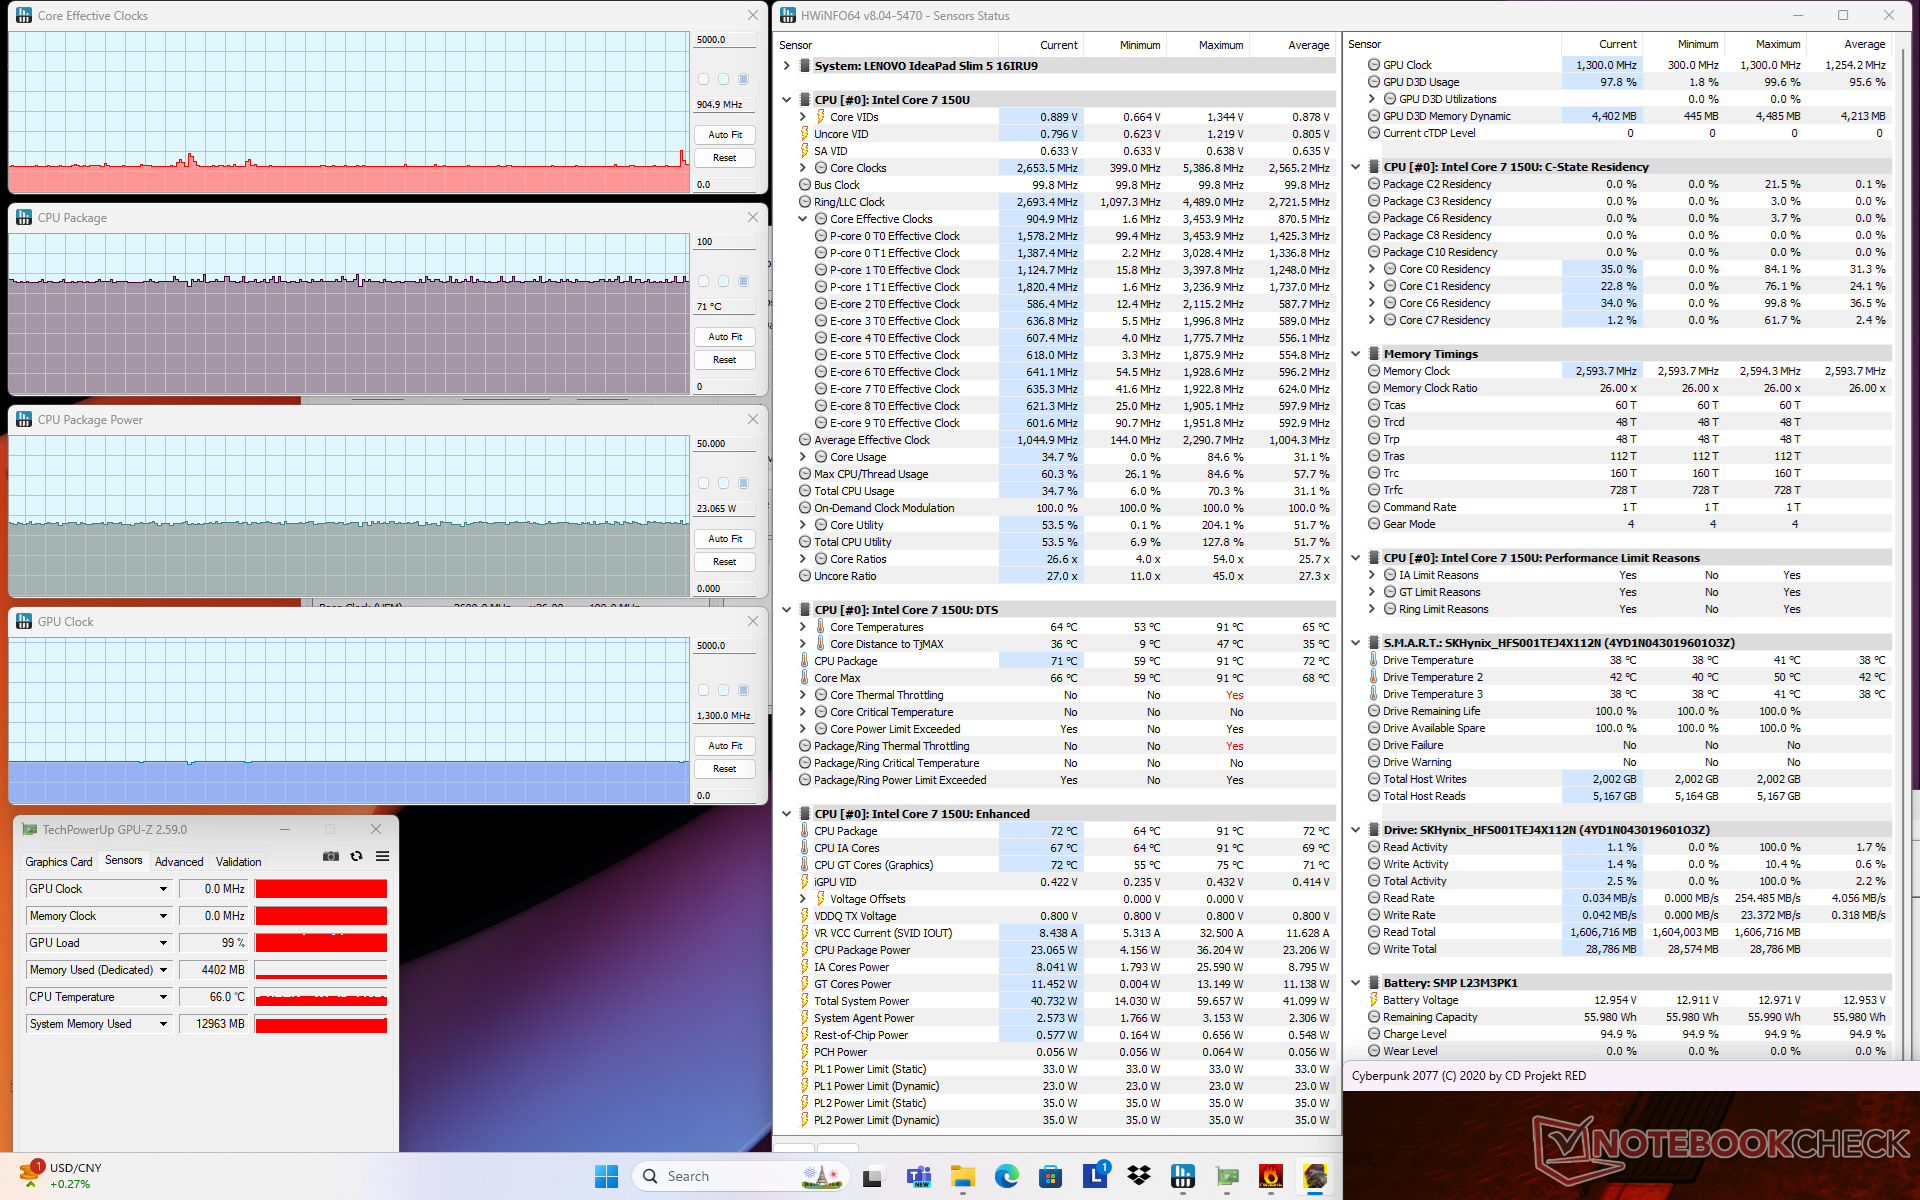Switch to the Advanced tab

click(x=179, y=861)
